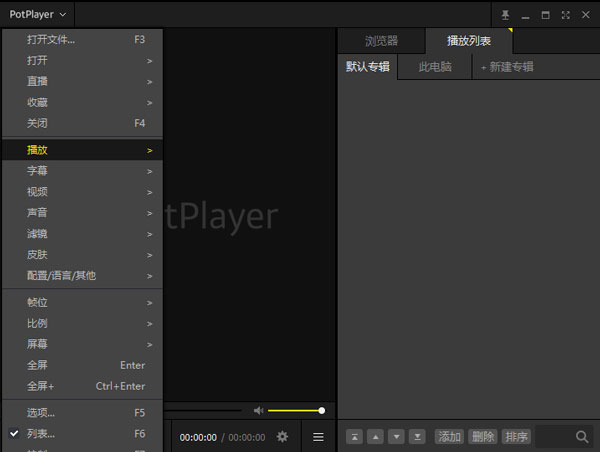Expand the 打开 submenu
600x452 pixels.
coord(82,60)
